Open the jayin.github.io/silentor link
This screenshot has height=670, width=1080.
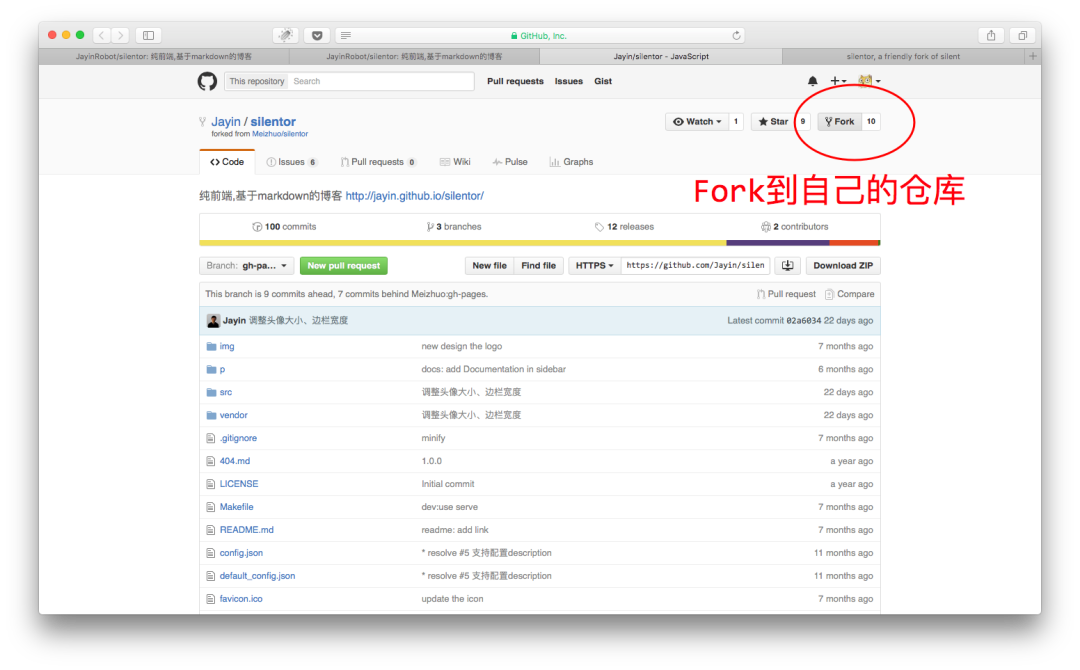(415, 196)
